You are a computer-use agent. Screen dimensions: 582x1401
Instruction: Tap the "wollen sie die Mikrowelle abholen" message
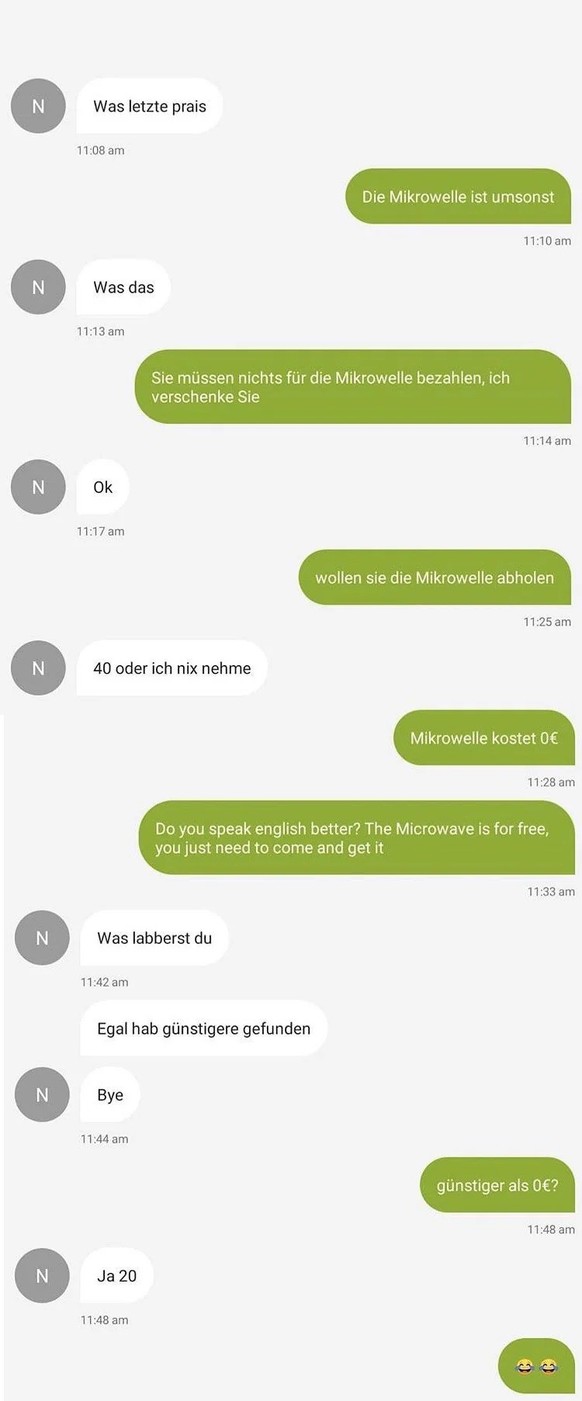tap(435, 577)
